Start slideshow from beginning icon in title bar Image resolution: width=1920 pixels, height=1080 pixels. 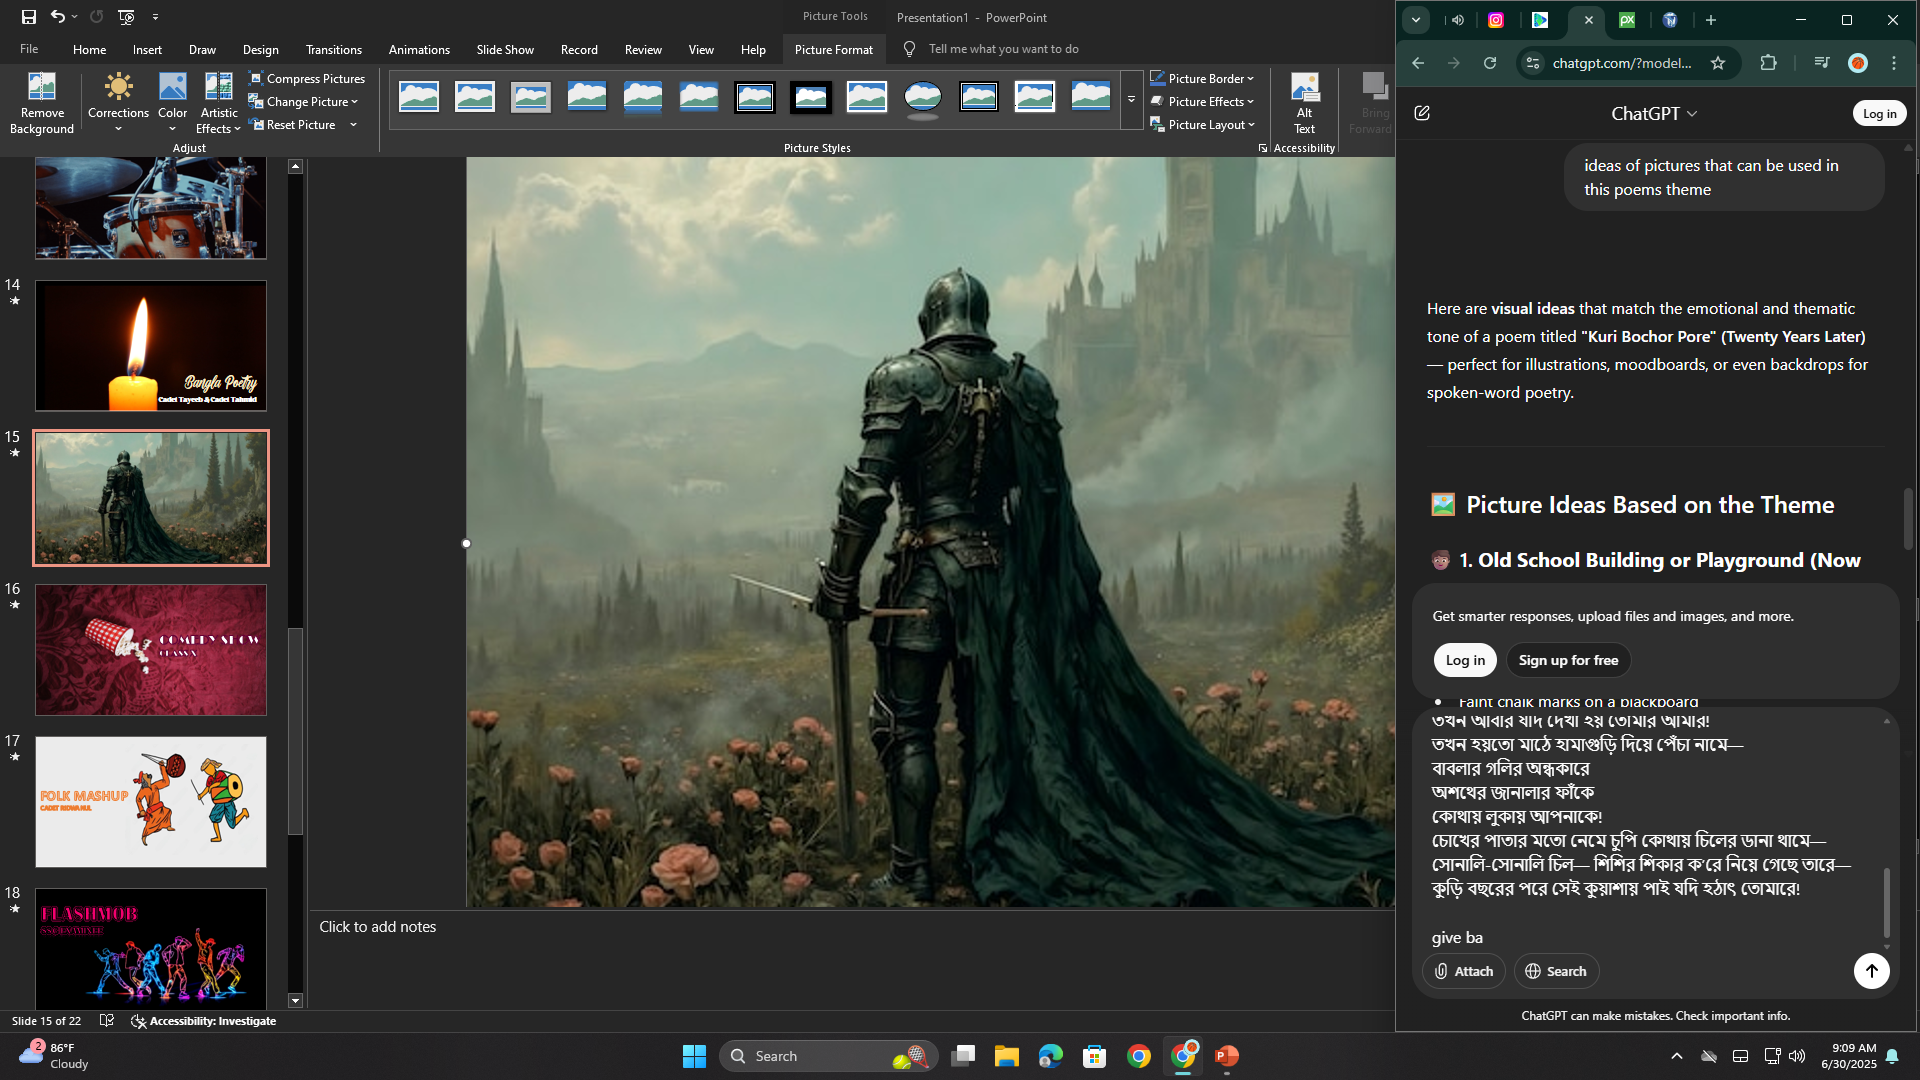[126, 17]
